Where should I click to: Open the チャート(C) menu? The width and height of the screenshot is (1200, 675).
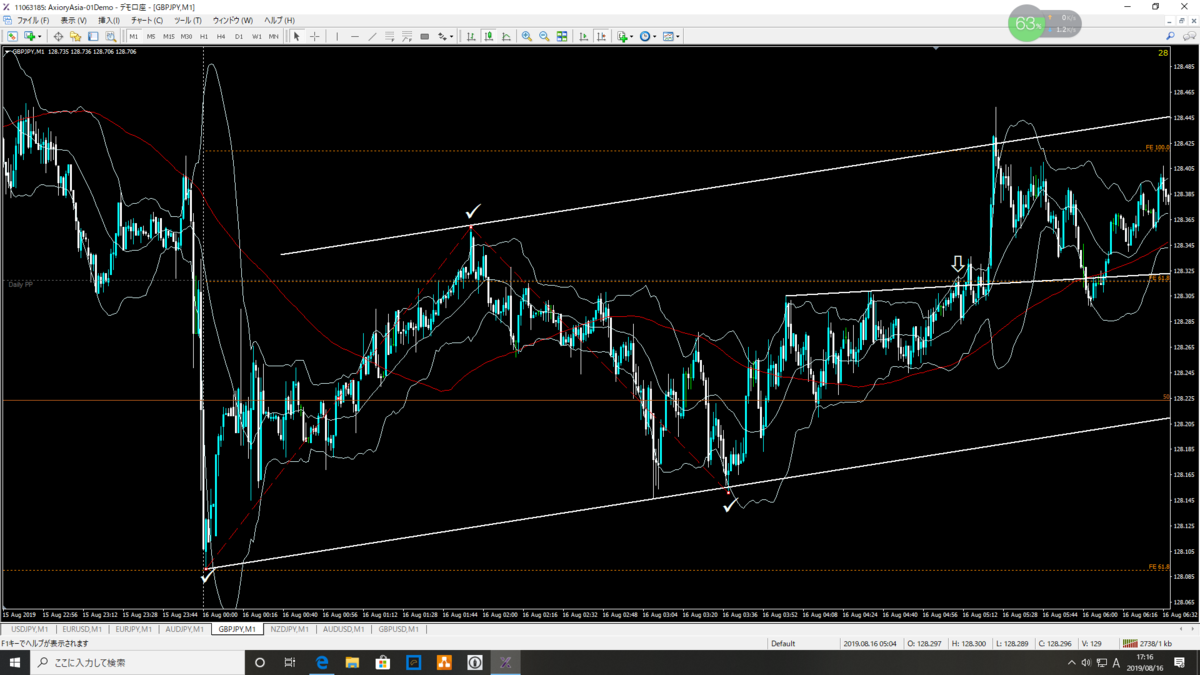pos(147,20)
